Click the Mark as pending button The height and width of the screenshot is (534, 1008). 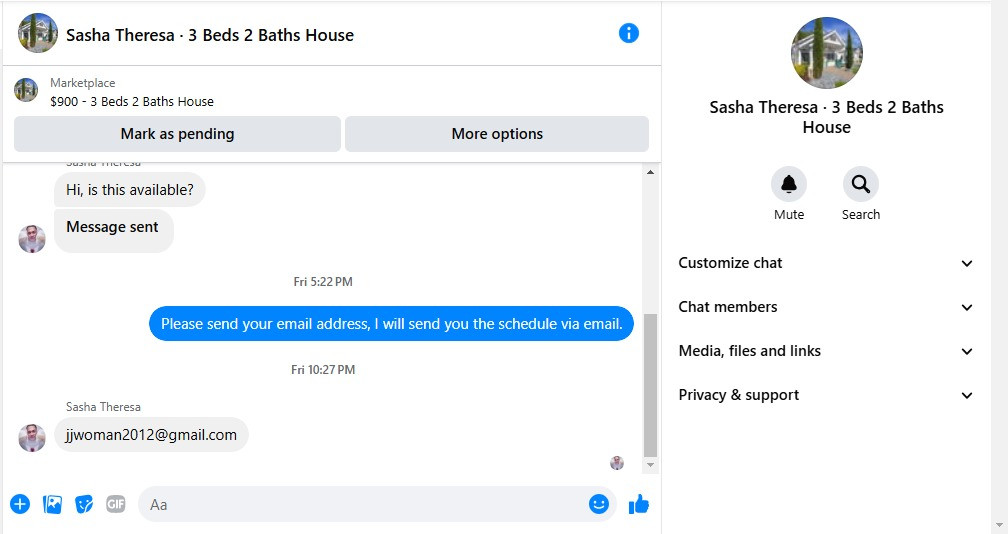pos(177,134)
